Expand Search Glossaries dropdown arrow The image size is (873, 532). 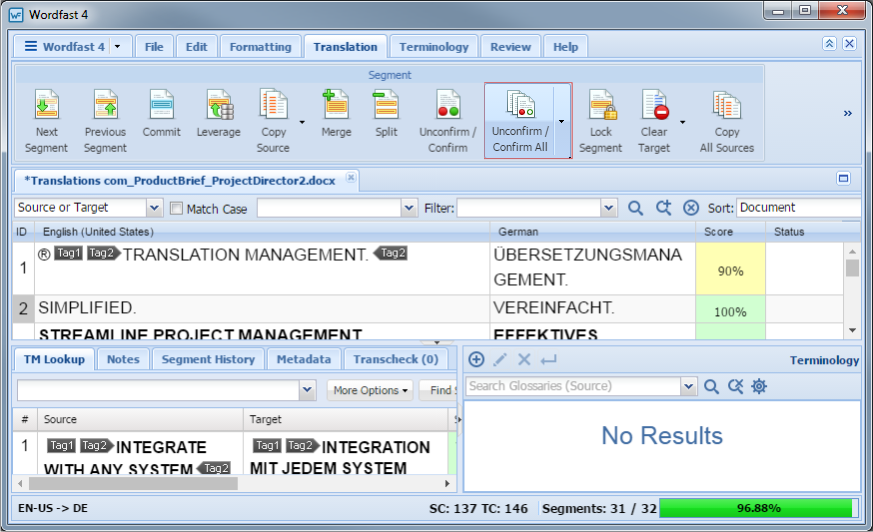(x=688, y=386)
